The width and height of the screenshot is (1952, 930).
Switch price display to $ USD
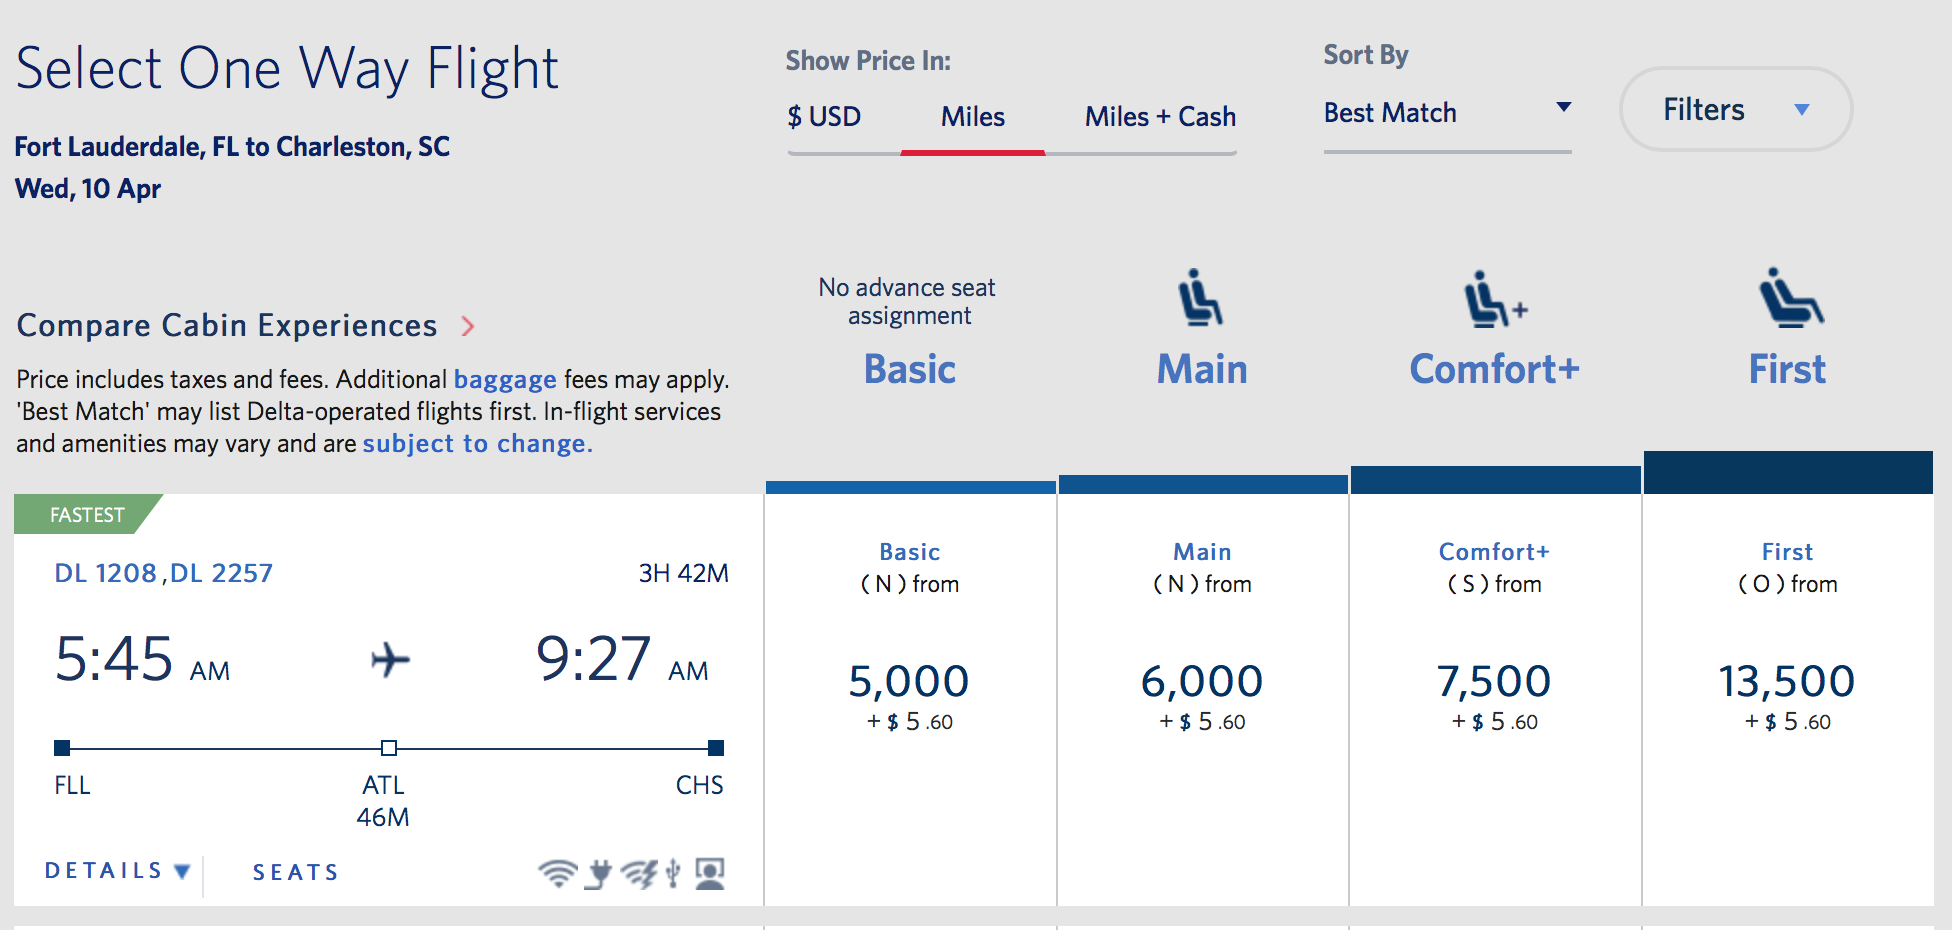point(824,117)
